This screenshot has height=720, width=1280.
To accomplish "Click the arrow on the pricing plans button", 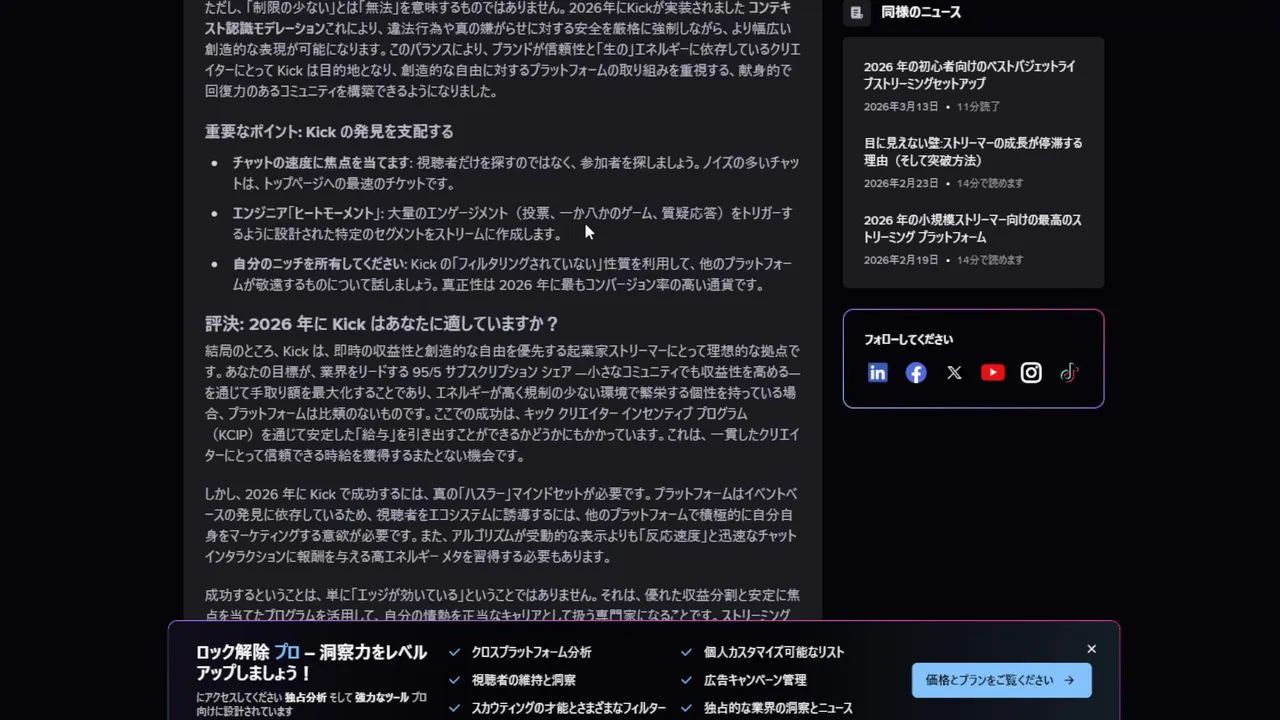I will (1069, 680).
